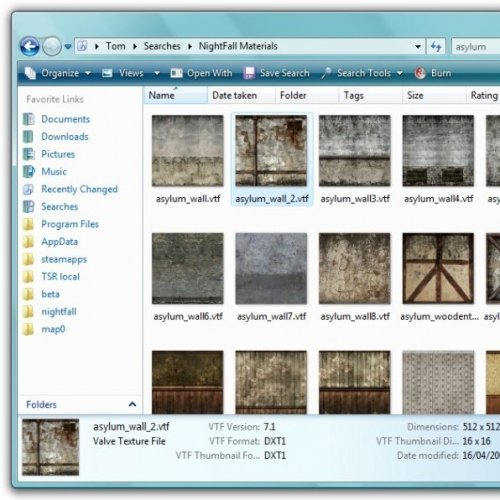
Task: Click the Pictures icon in Favorite Links
Action: [x=29, y=154]
